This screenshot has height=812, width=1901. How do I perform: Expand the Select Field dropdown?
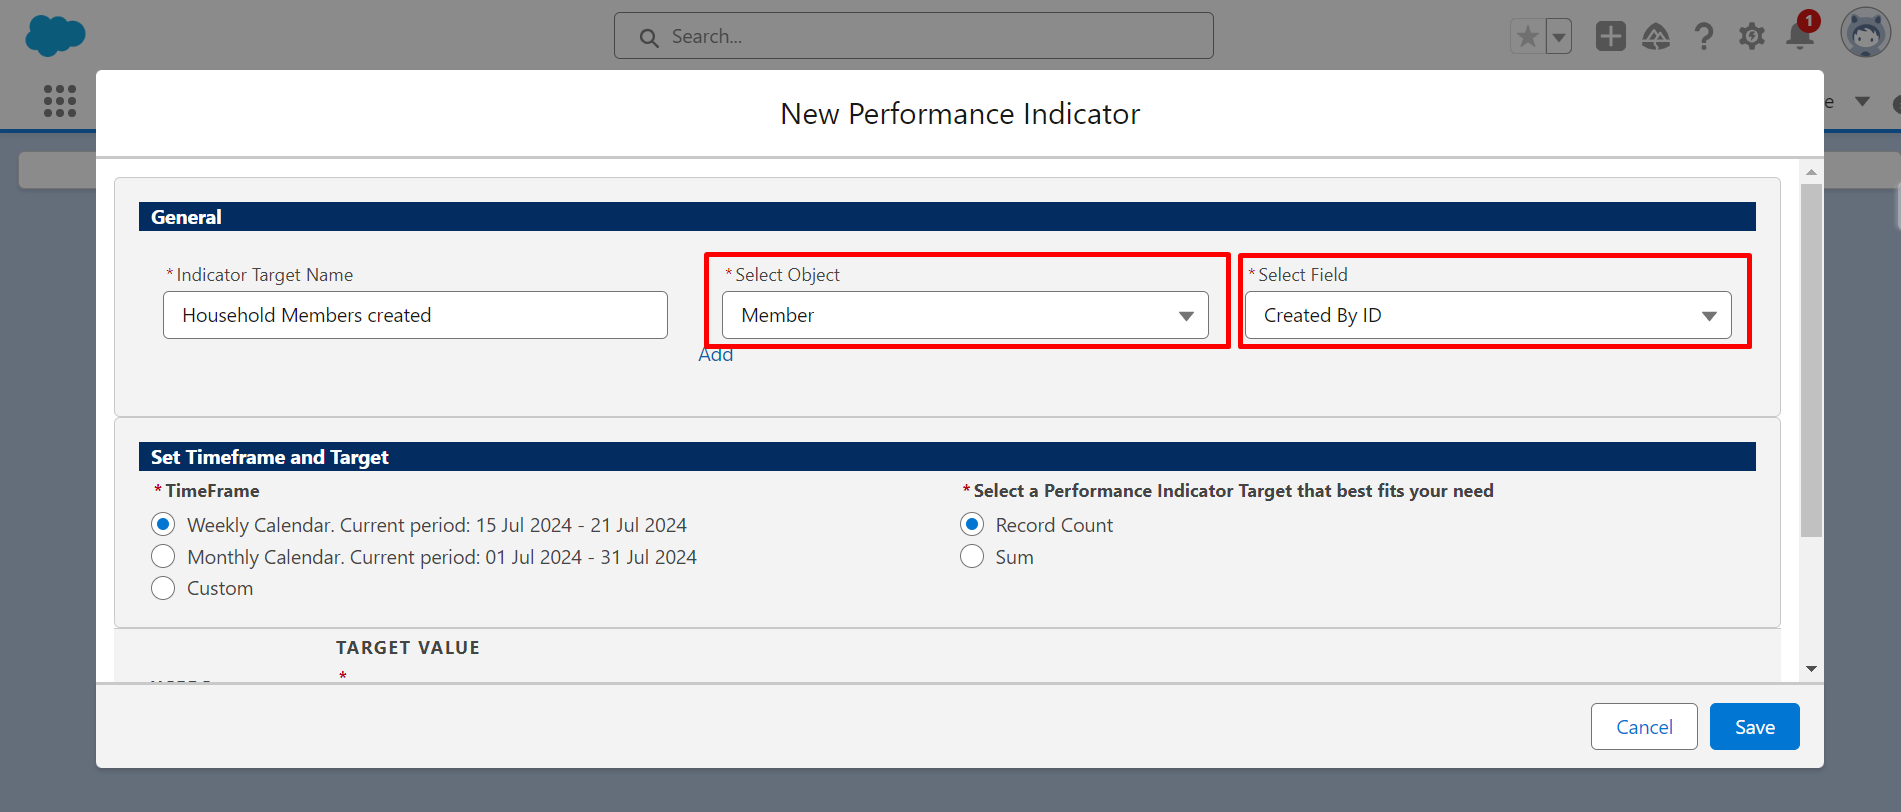tap(1488, 315)
